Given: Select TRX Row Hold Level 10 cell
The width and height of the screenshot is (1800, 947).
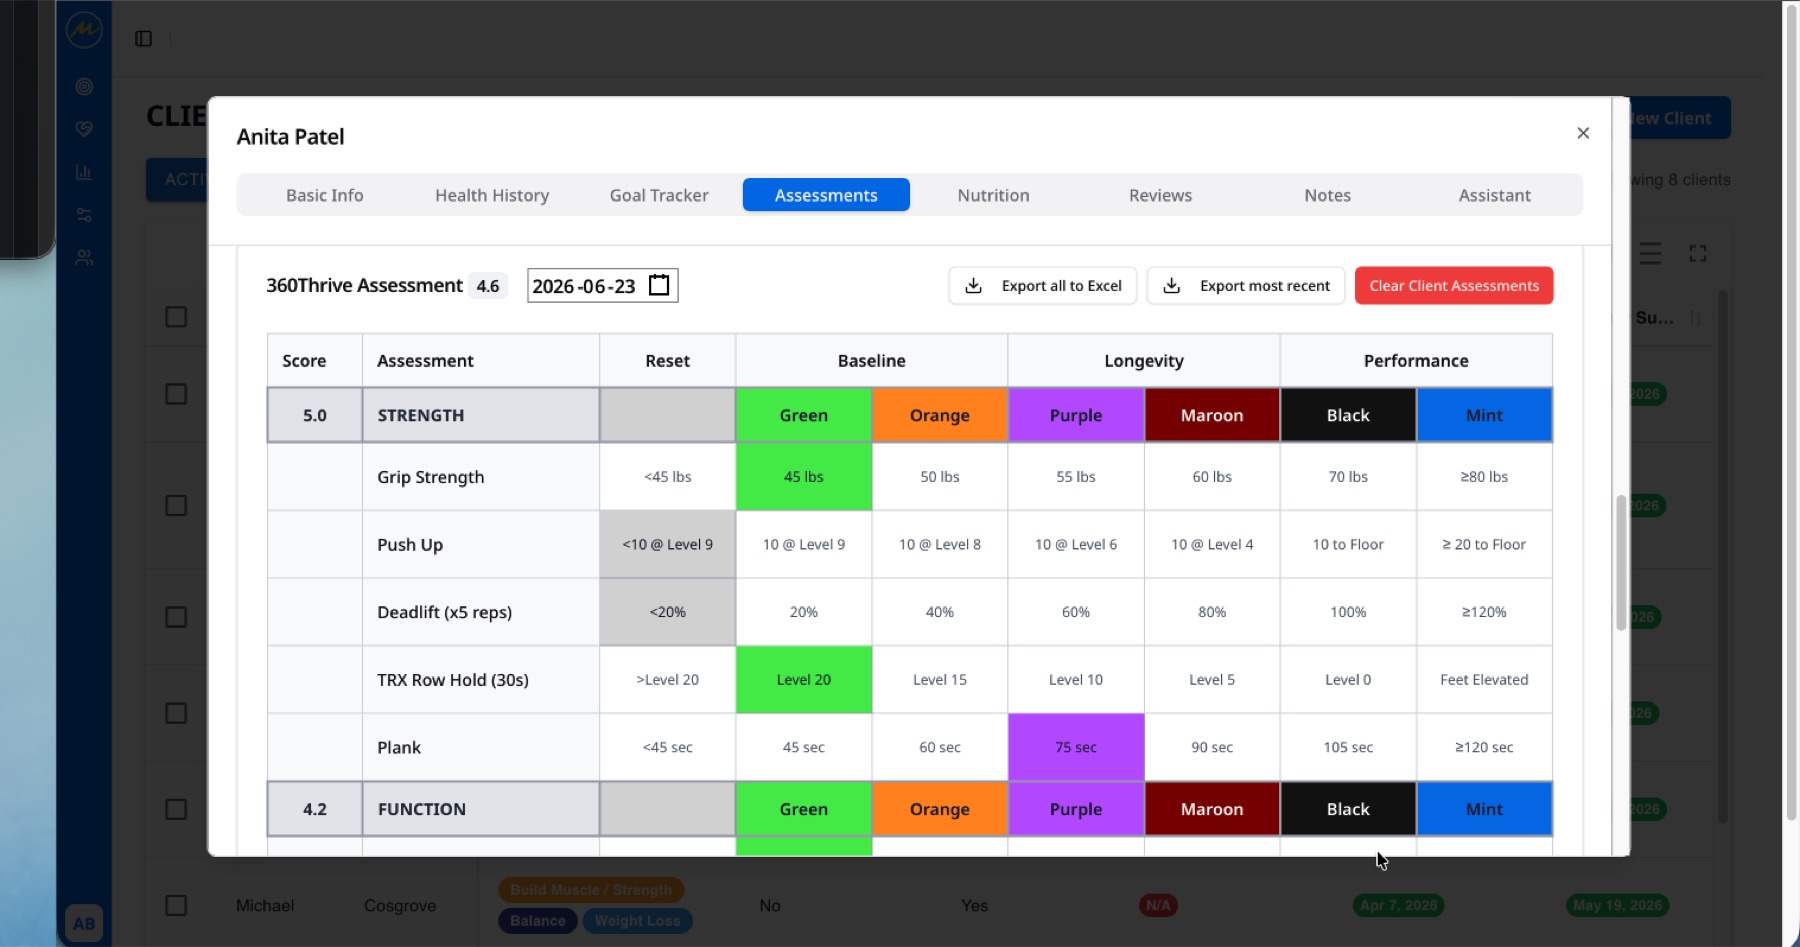Looking at the screenshot, I should point(1076,680).
